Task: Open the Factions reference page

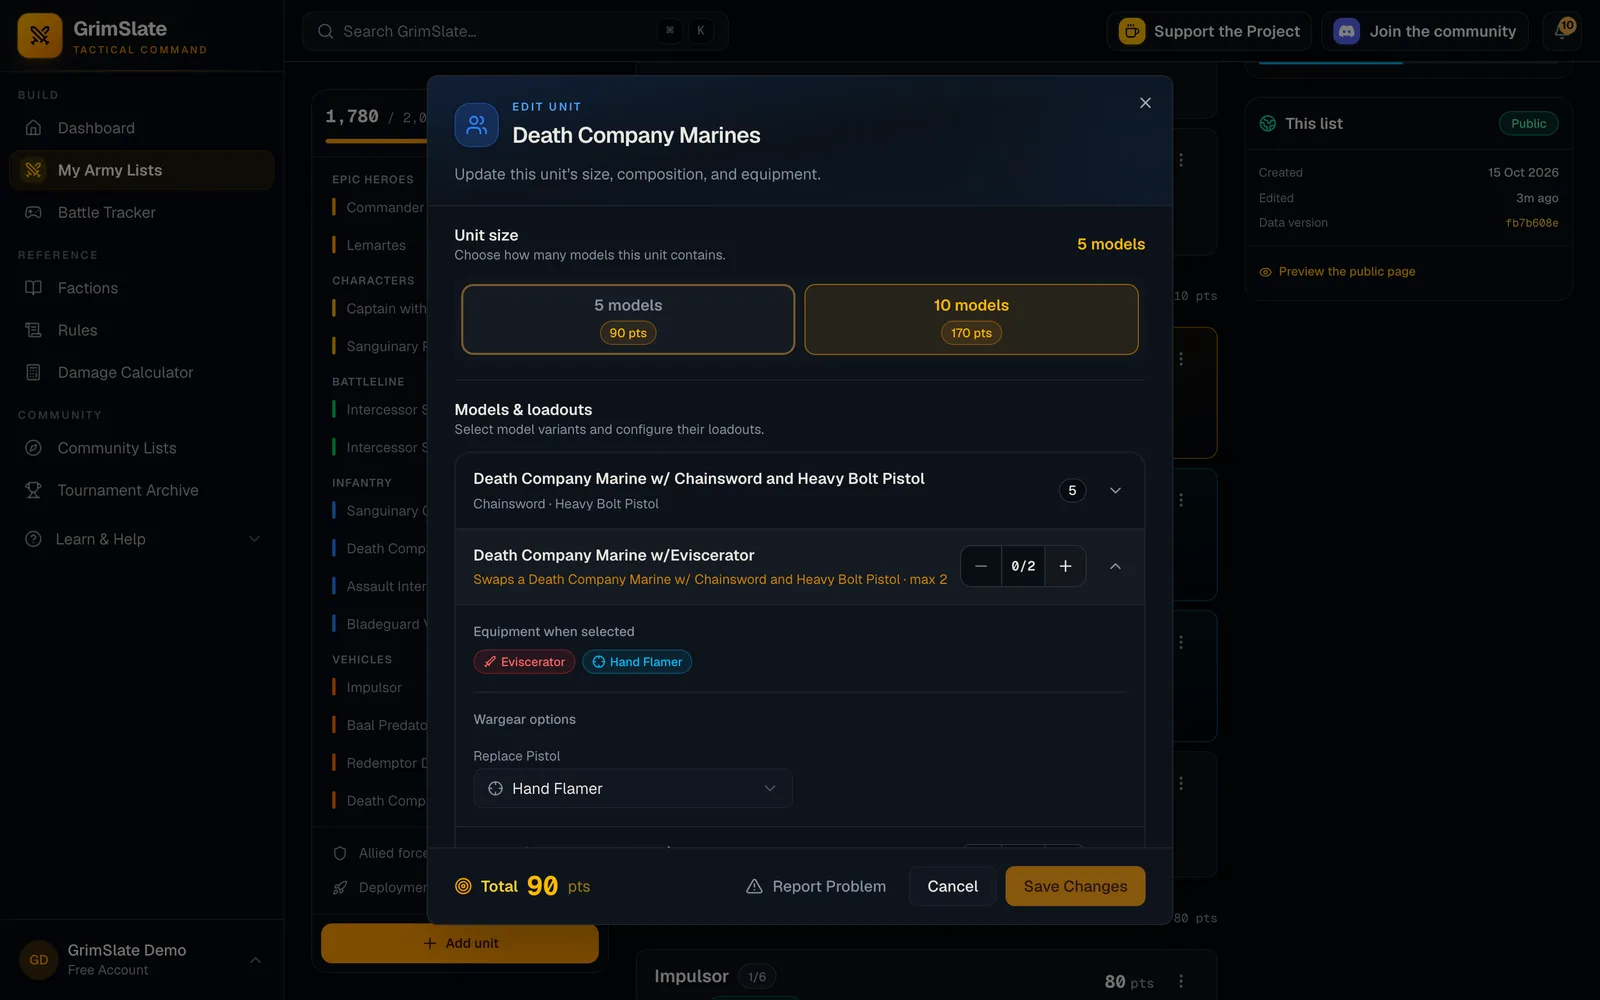Action: point(141,288)
